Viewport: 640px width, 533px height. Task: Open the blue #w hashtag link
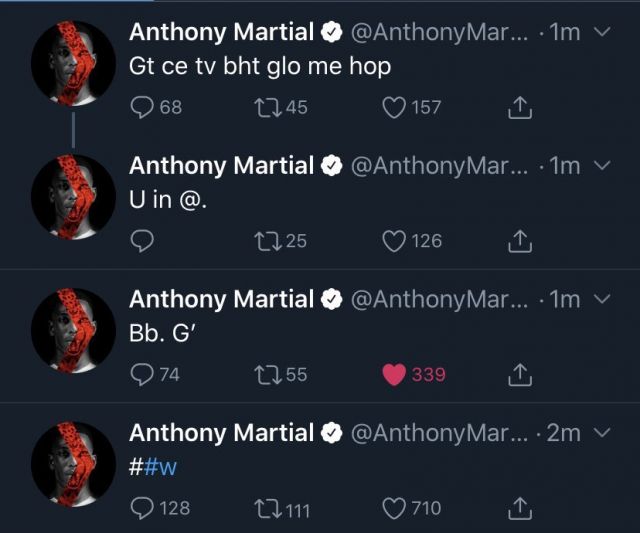160,467
